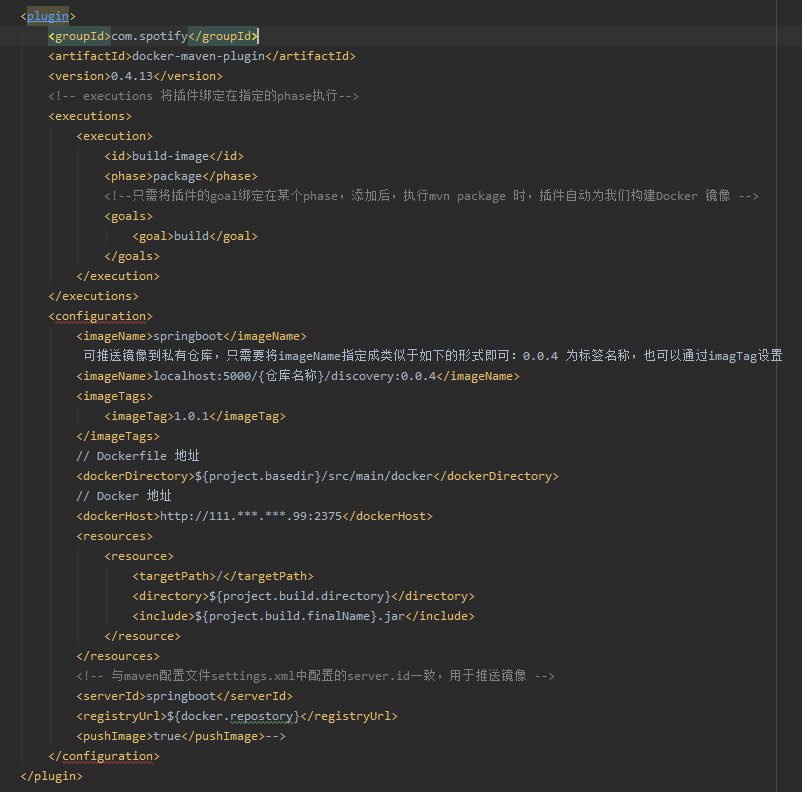
Task: Click the opening imageTags tag
Action: coord(115,396)
